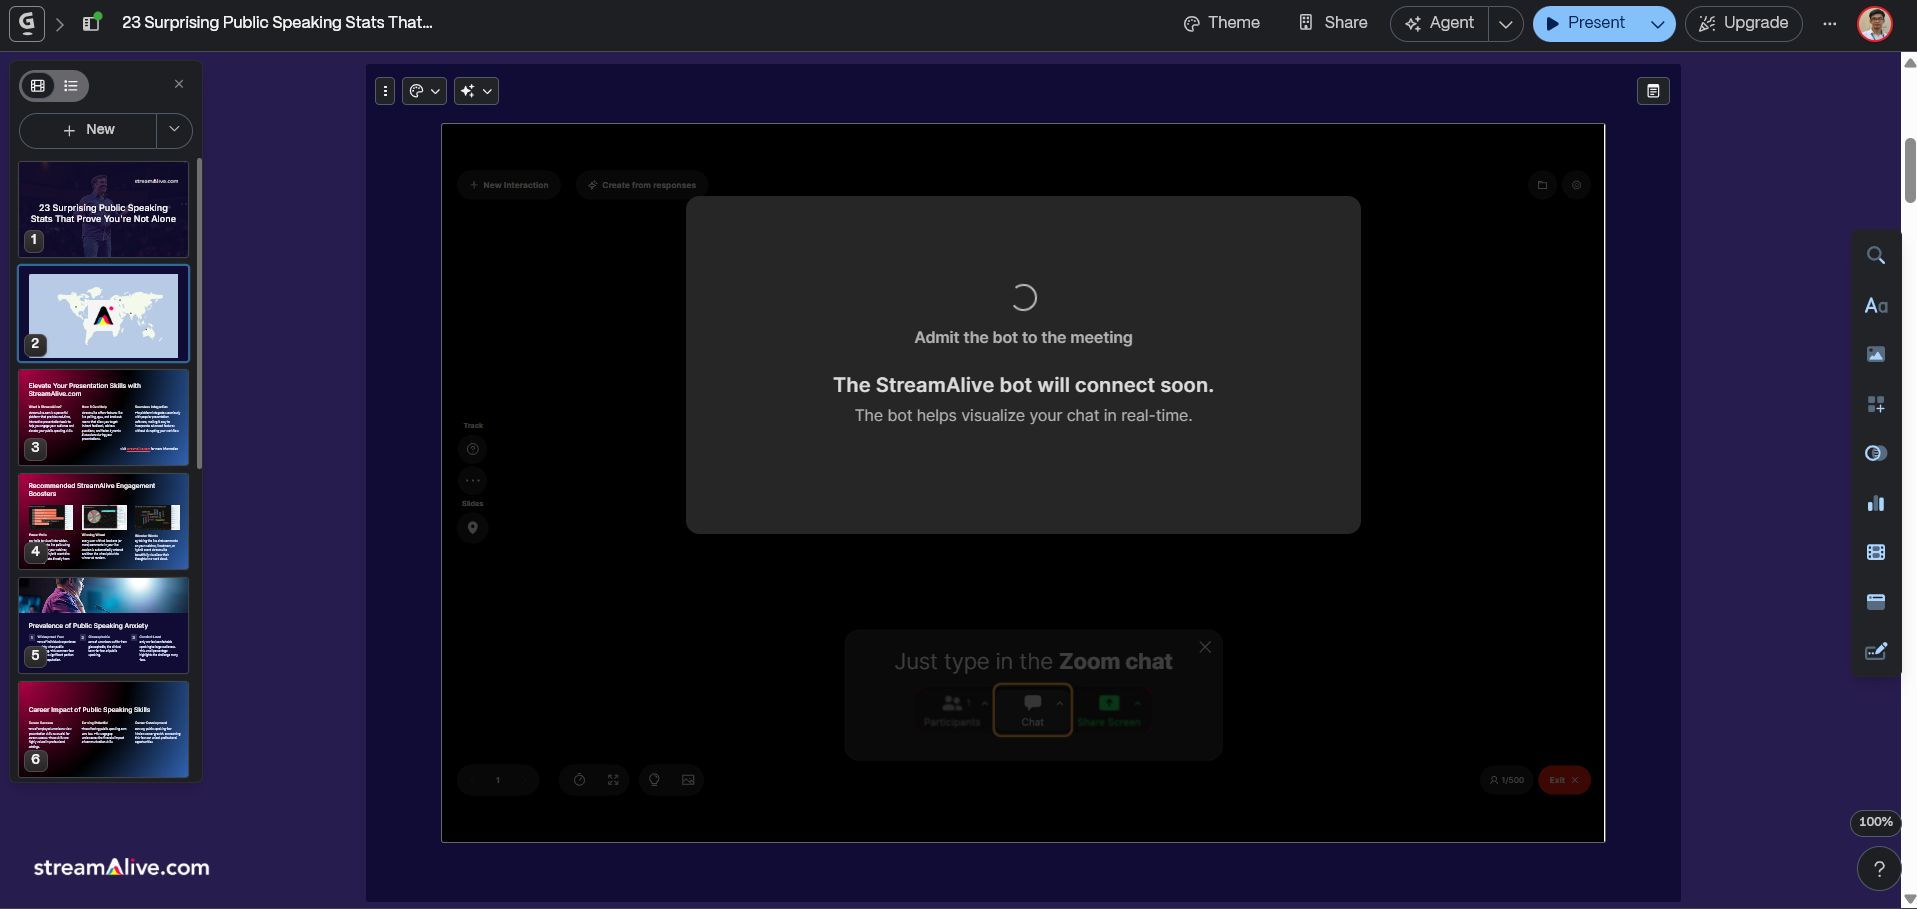Open the text formatting Aa tool

1876,306
